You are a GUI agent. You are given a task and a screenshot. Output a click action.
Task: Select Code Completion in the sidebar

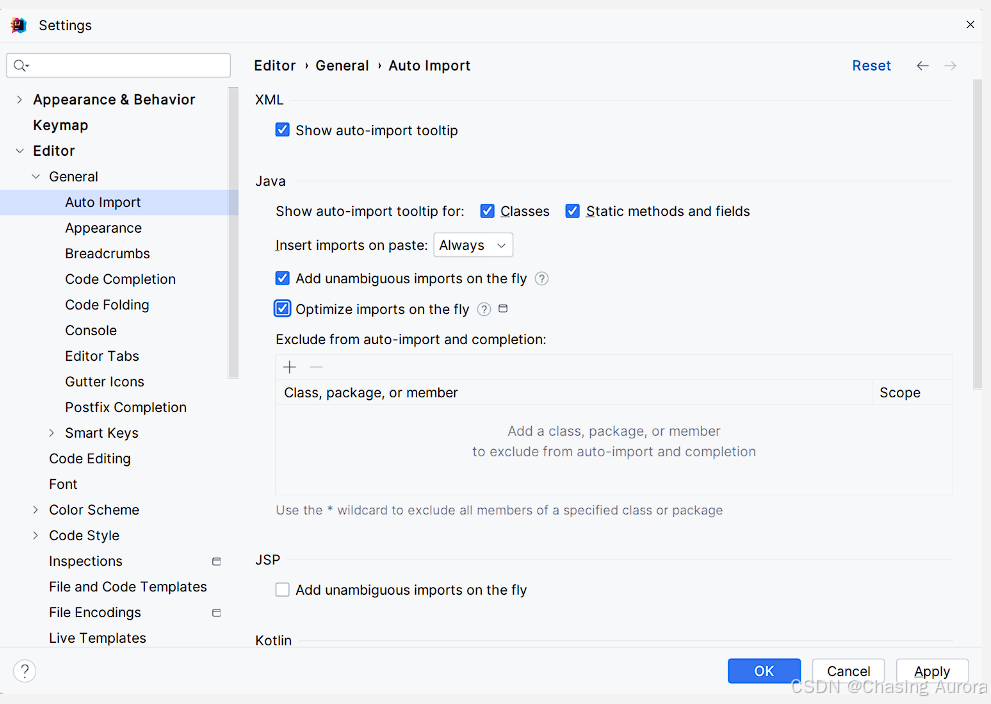[120, 279]
